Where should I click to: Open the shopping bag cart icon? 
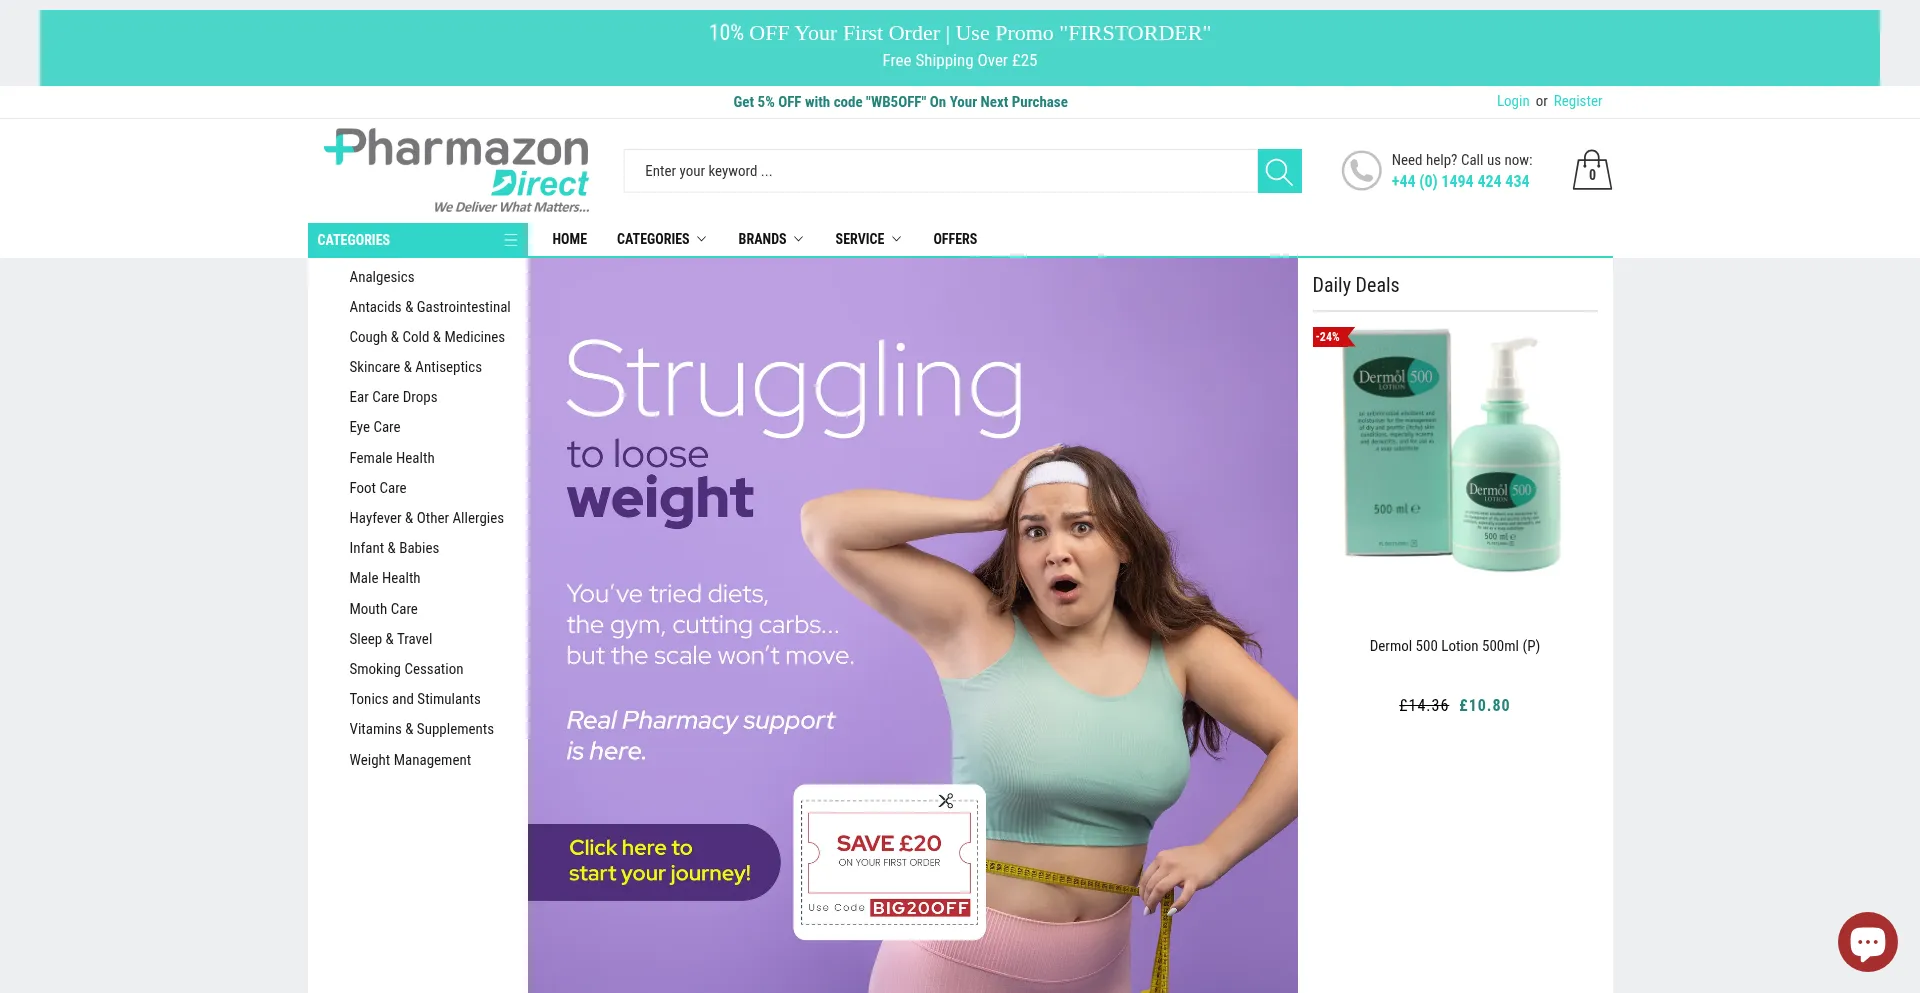(1592, 170)
